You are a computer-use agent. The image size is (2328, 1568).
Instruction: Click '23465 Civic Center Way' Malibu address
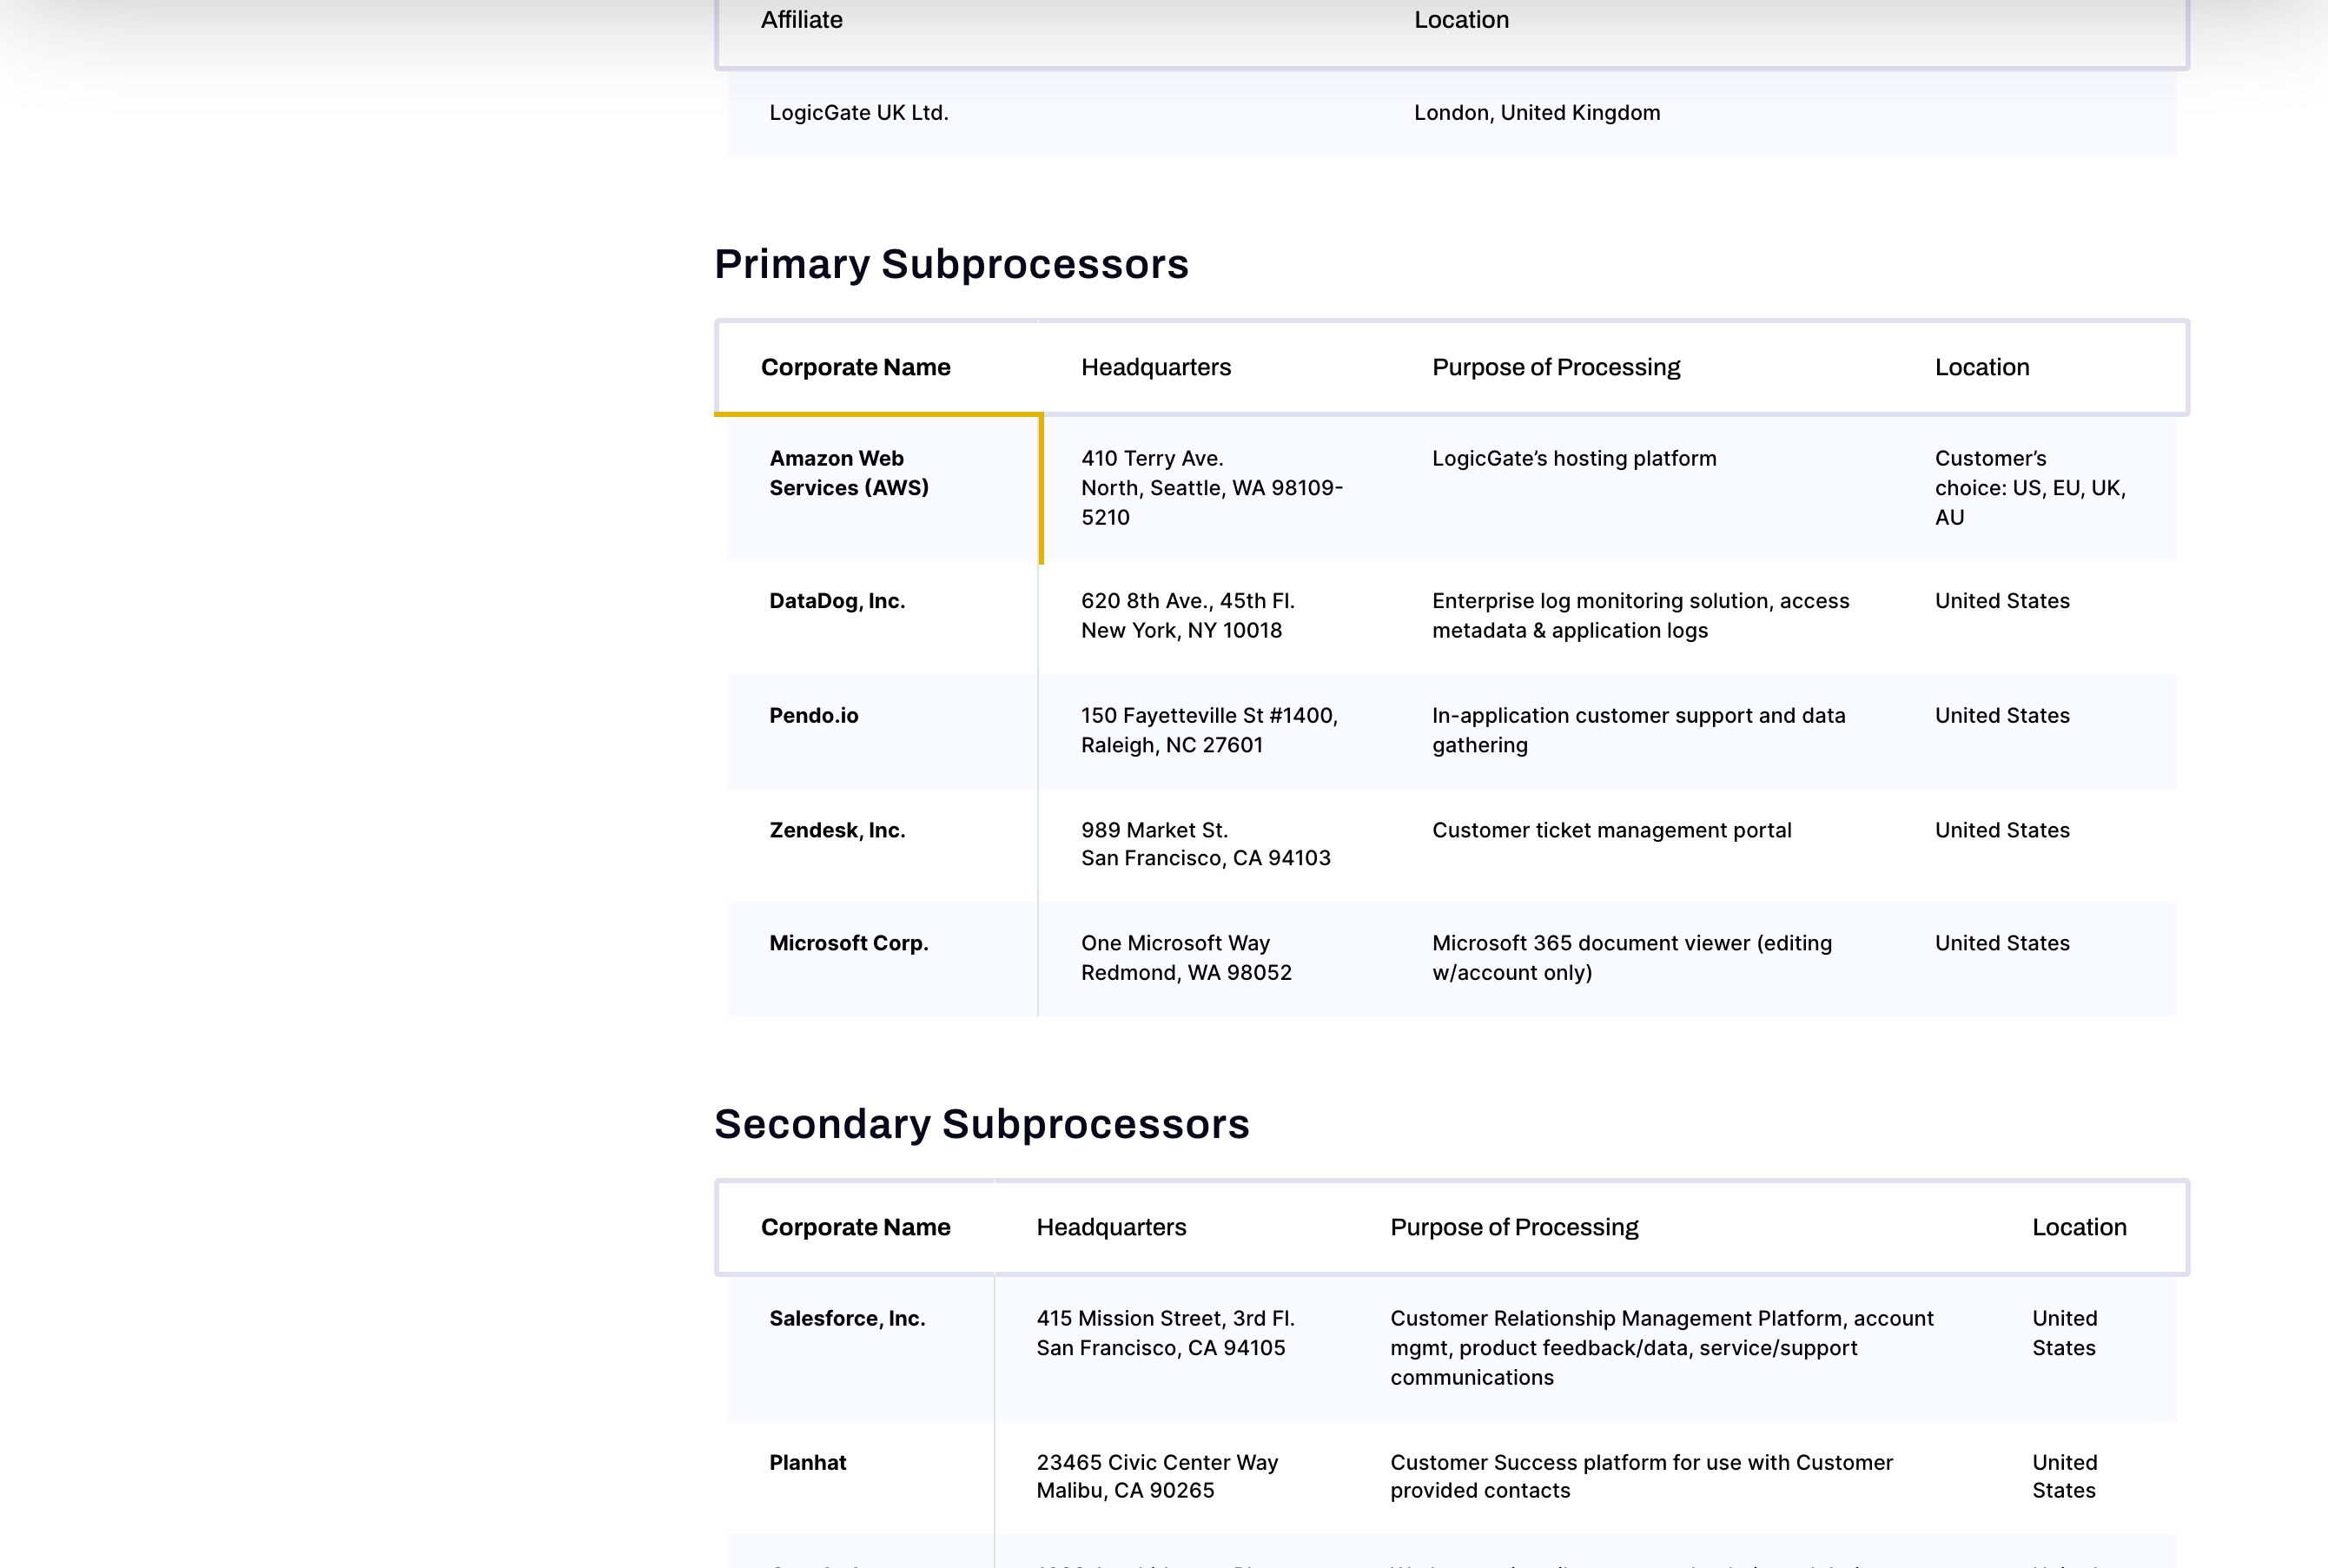coord(1157,1476)
